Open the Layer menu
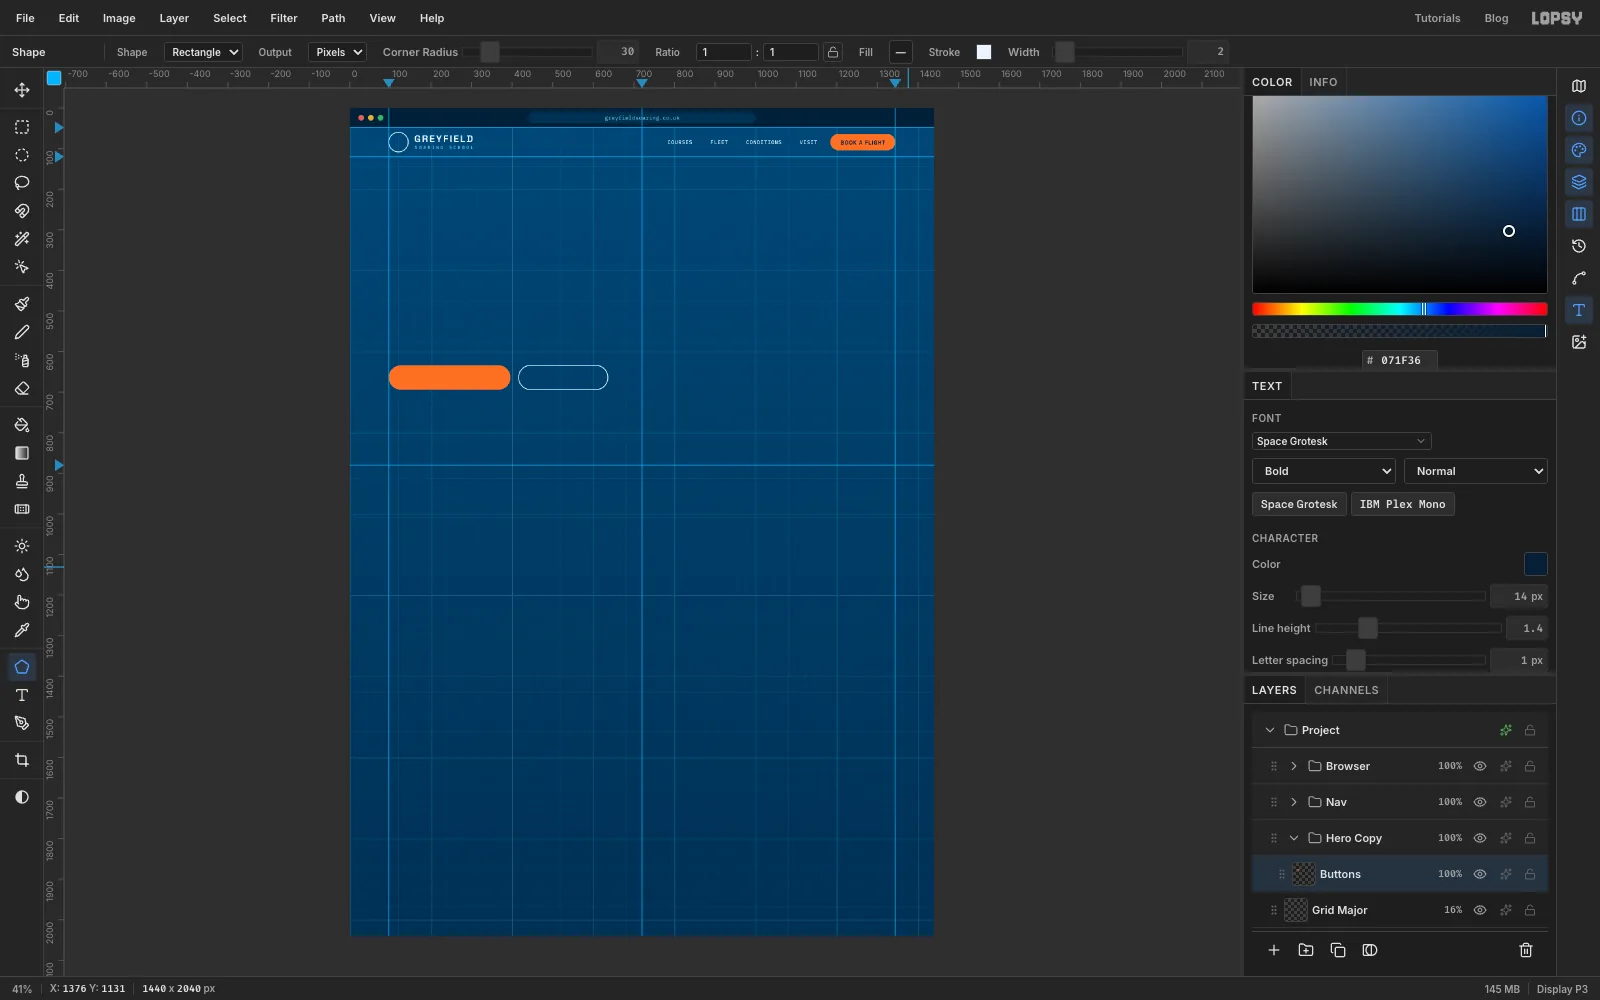 click(x=174, y=18)
